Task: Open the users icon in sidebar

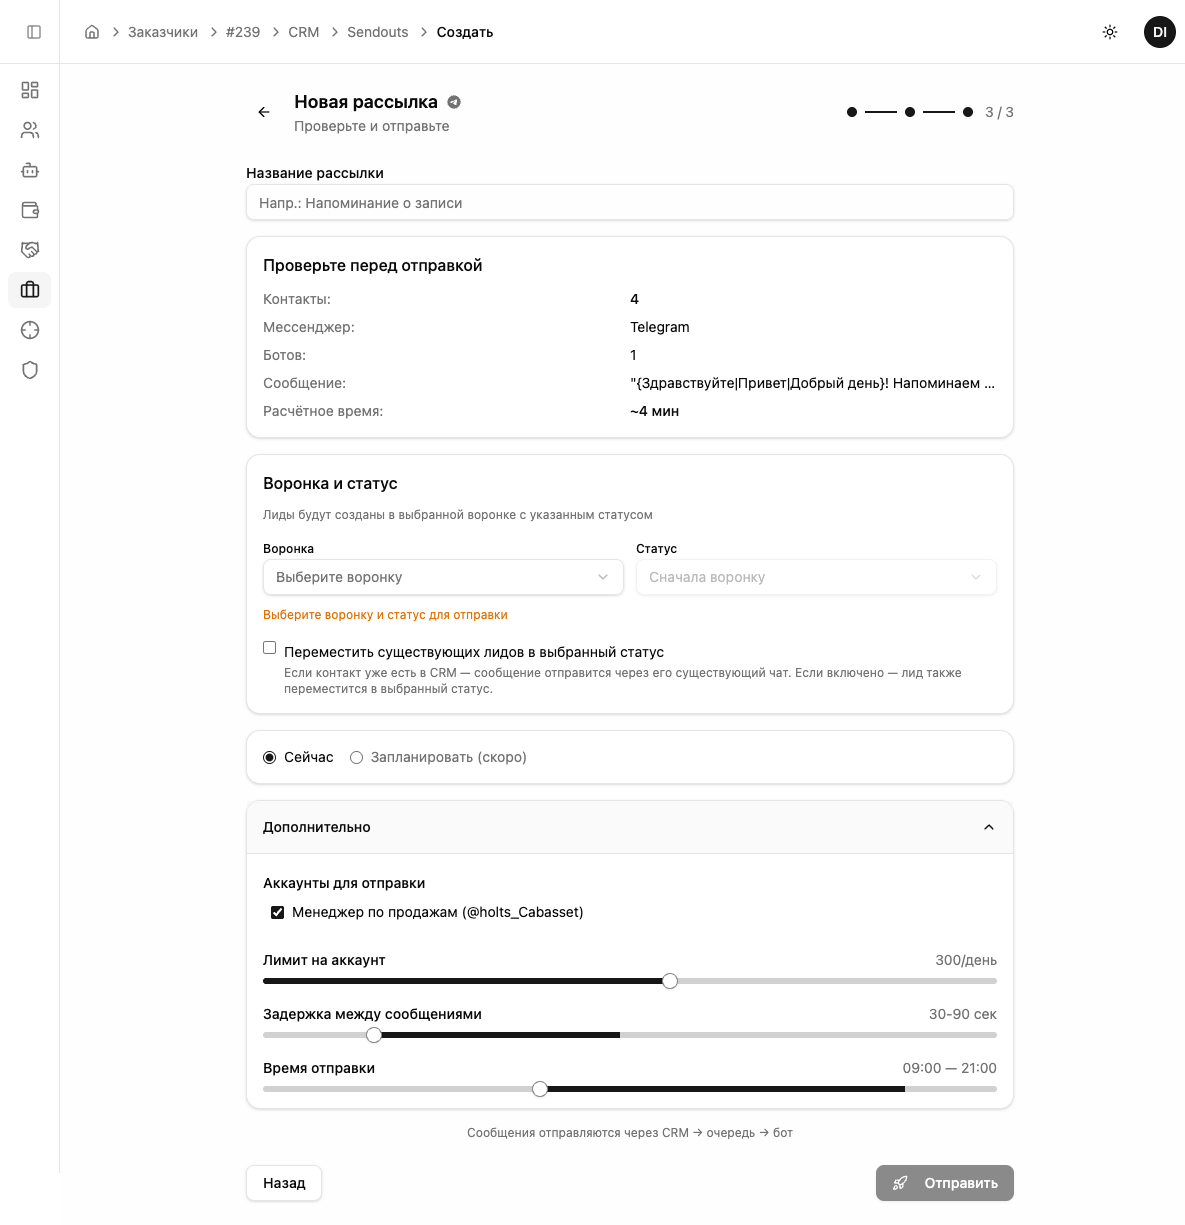Action: [30, 130]
